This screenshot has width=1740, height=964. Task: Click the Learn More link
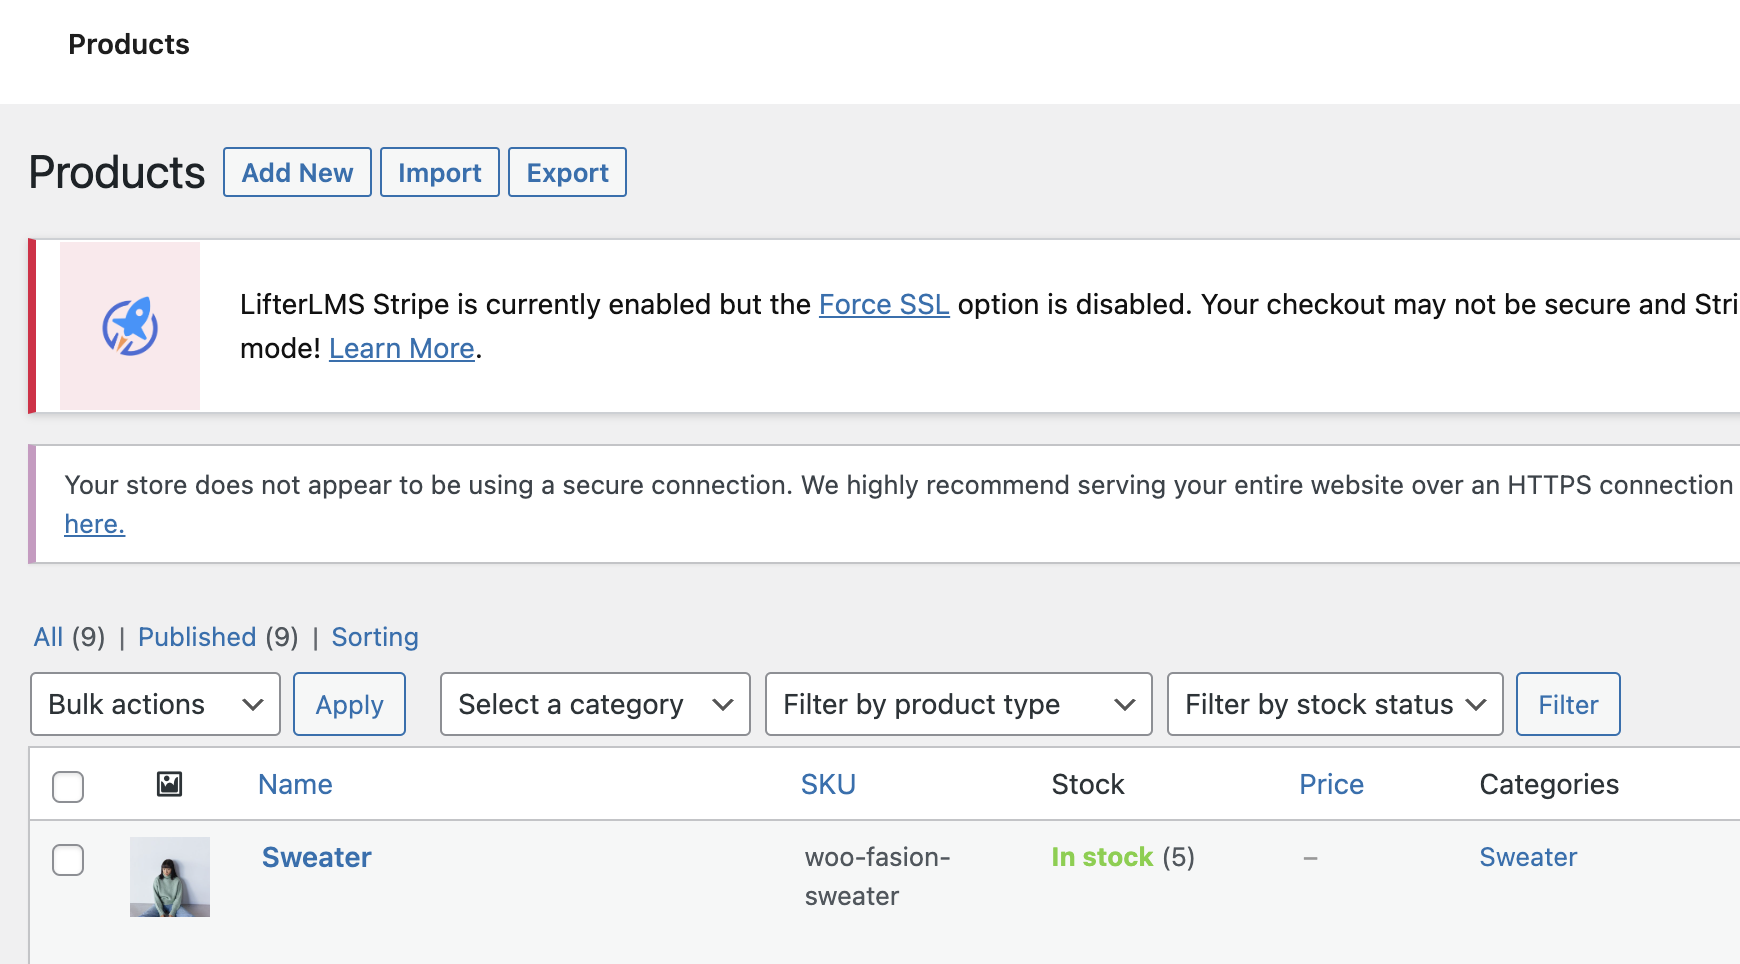point(401,348)
